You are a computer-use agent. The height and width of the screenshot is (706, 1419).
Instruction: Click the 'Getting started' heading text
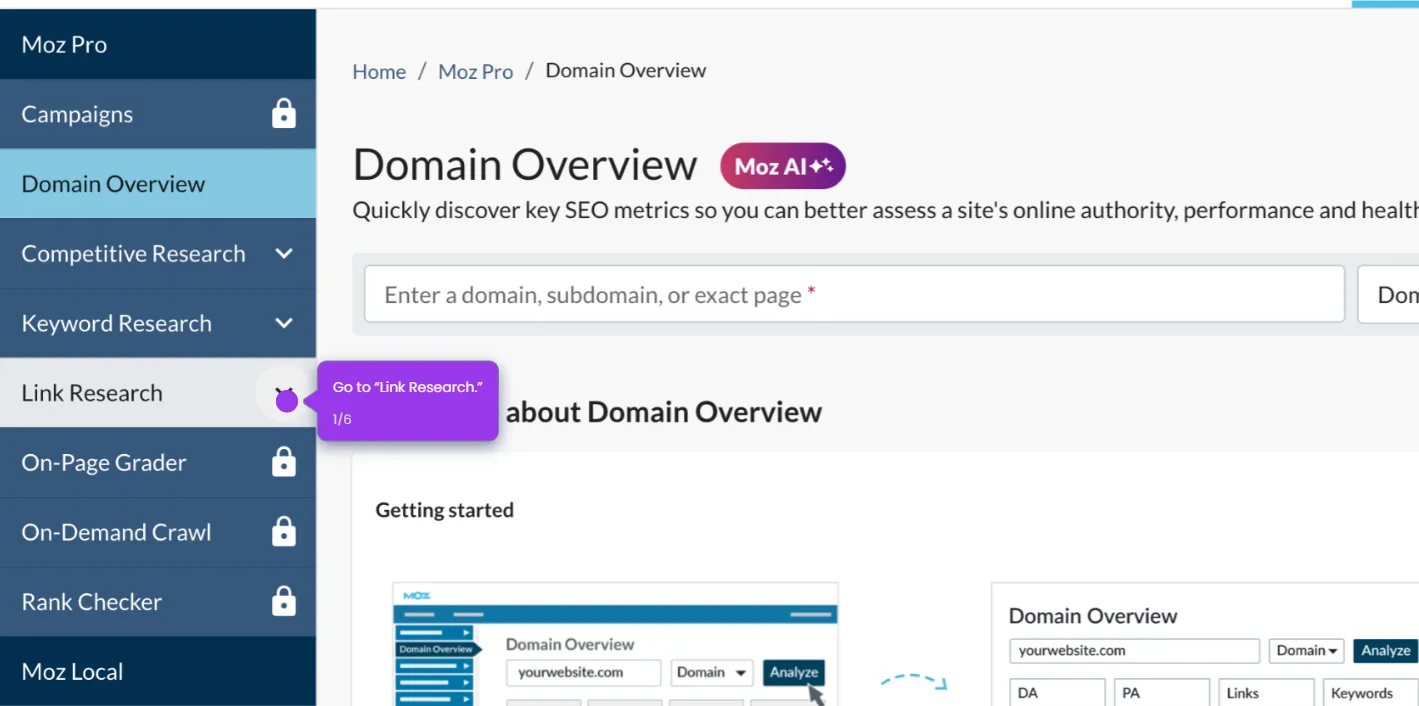445,510
